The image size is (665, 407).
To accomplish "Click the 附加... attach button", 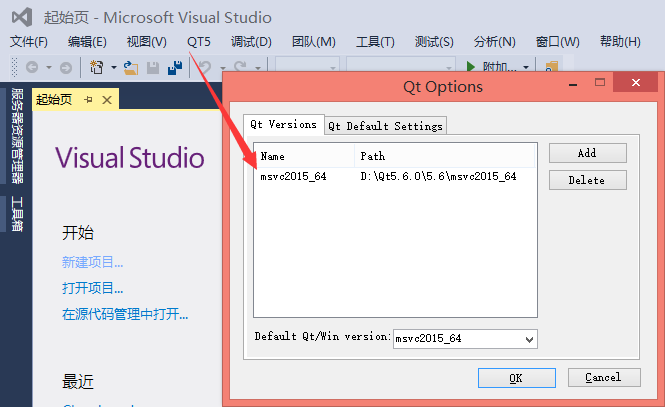I will click(x=500, y=67).
